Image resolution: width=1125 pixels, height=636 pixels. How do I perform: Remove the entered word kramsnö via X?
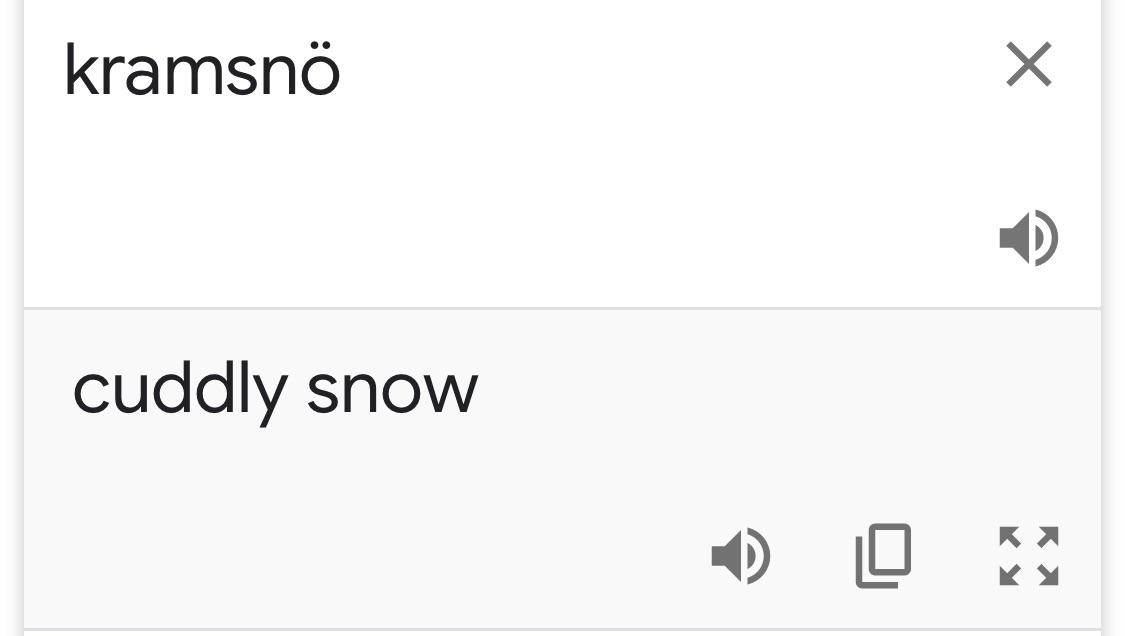(1029, 65)
